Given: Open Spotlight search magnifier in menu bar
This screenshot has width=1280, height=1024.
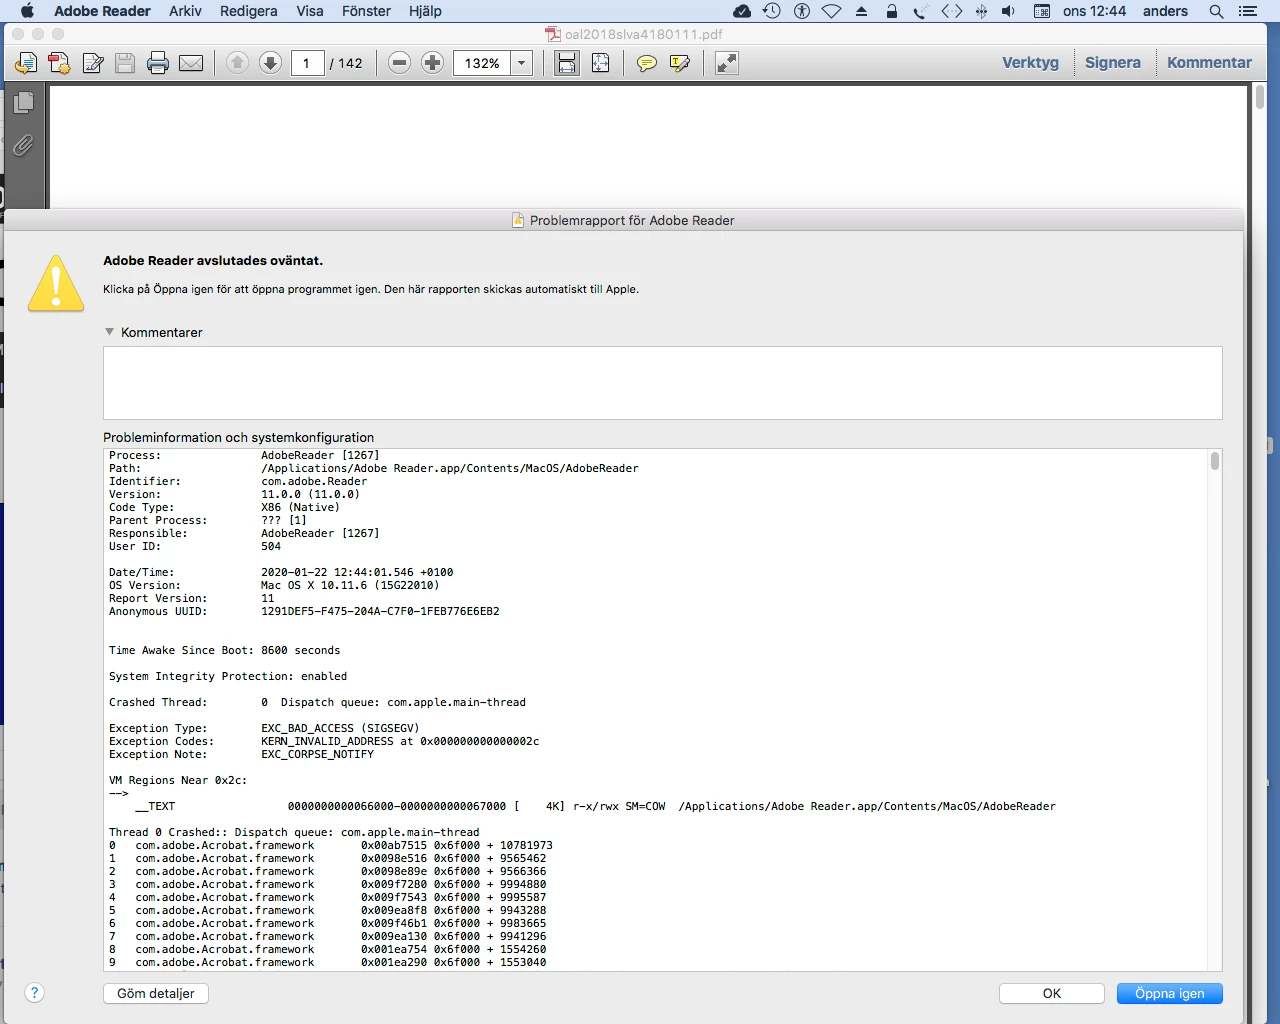Looking at the screenshot, I should pos(1216,11).
